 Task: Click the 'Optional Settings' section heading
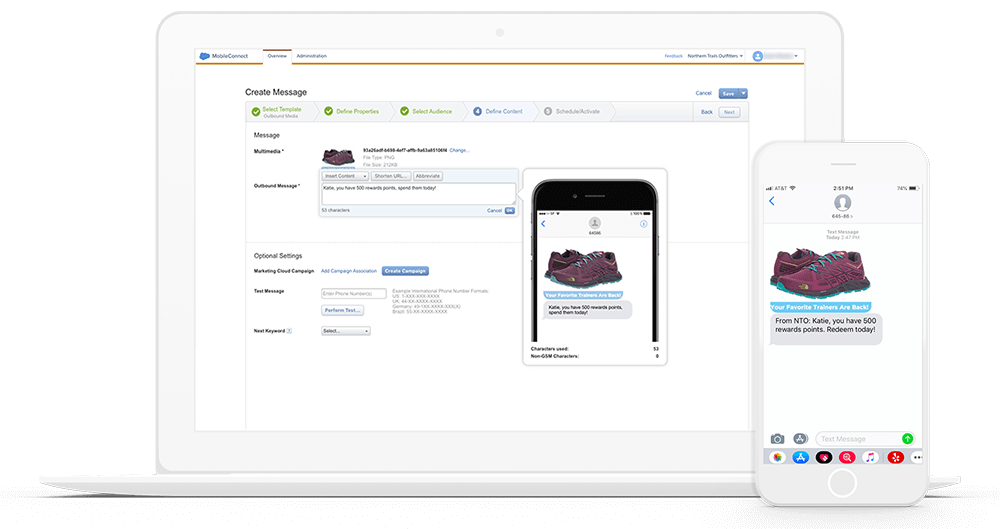pyautogui.click(x=278, y=256)
